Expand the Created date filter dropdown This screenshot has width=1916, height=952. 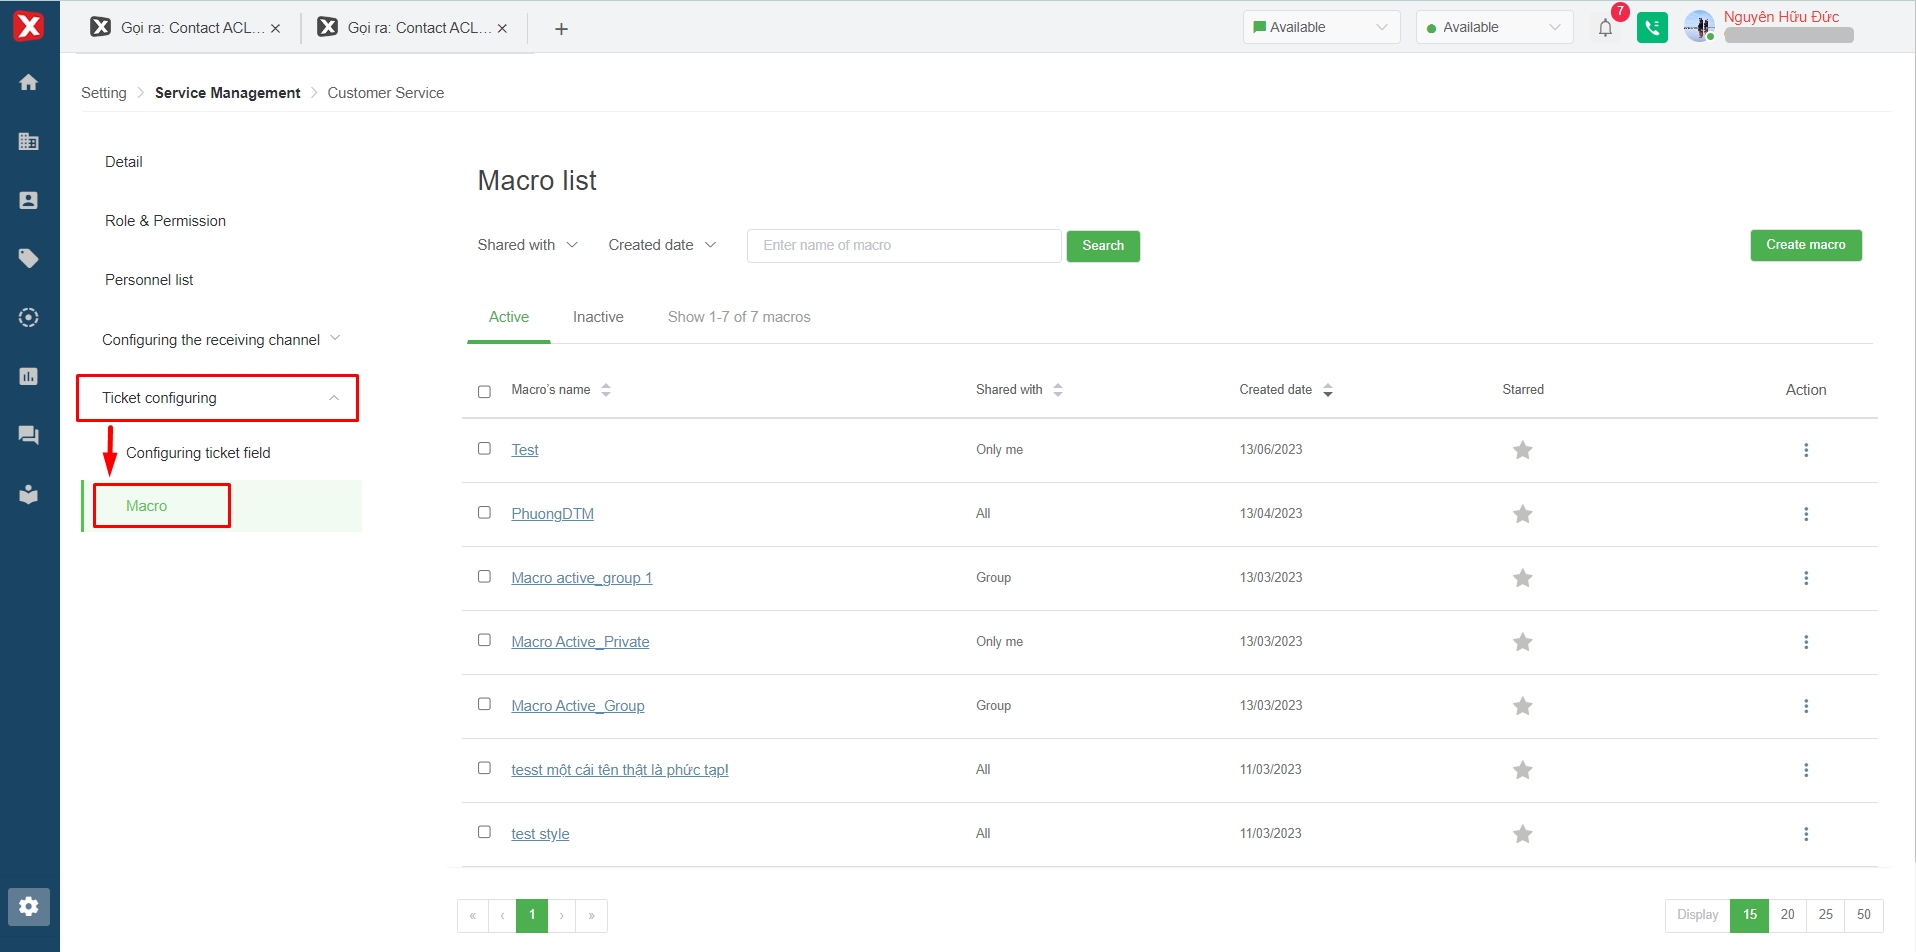pos(661,245)
